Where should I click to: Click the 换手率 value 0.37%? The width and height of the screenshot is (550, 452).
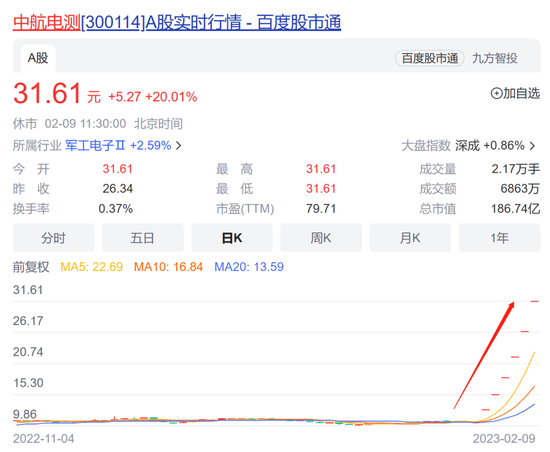point(115,209)
